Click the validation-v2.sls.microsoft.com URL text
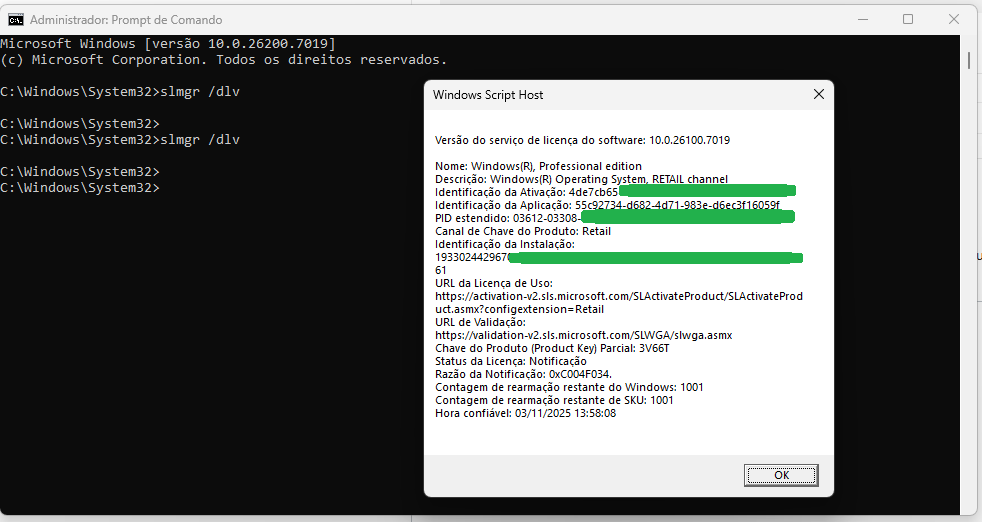Viewport: 982px width, 522px height. (584, 335)
